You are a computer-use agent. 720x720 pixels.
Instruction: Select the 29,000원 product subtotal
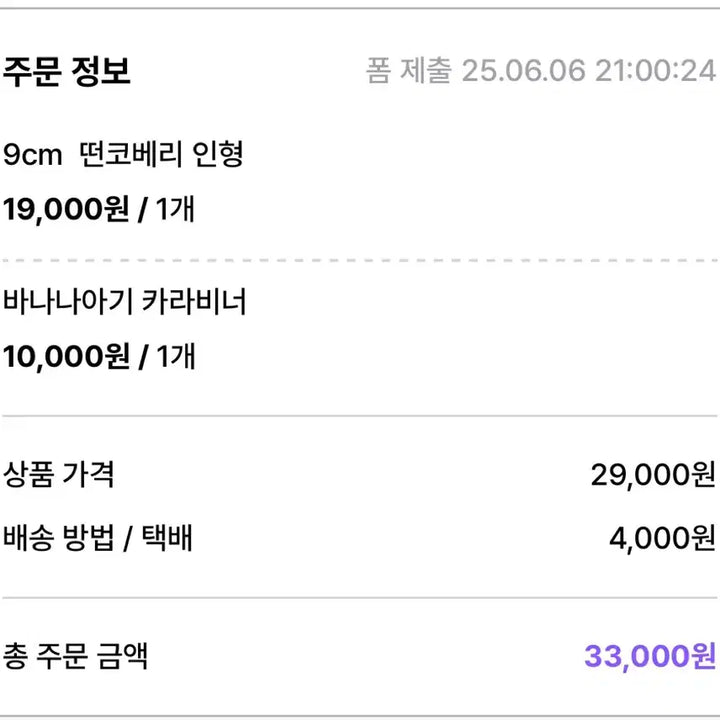653,475
